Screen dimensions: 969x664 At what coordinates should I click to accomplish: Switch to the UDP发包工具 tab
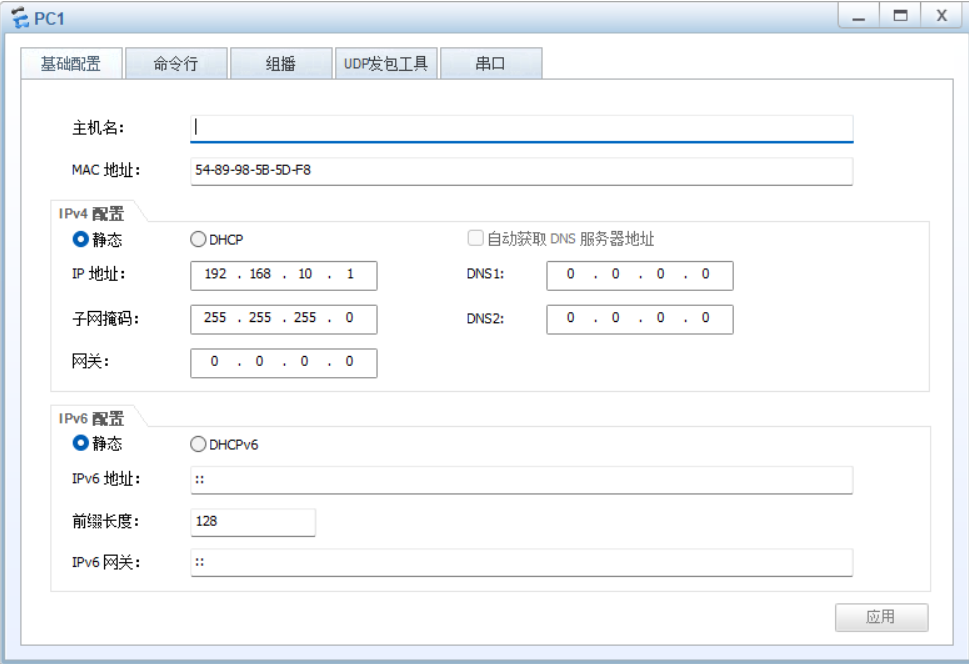(x=386, y=64)
